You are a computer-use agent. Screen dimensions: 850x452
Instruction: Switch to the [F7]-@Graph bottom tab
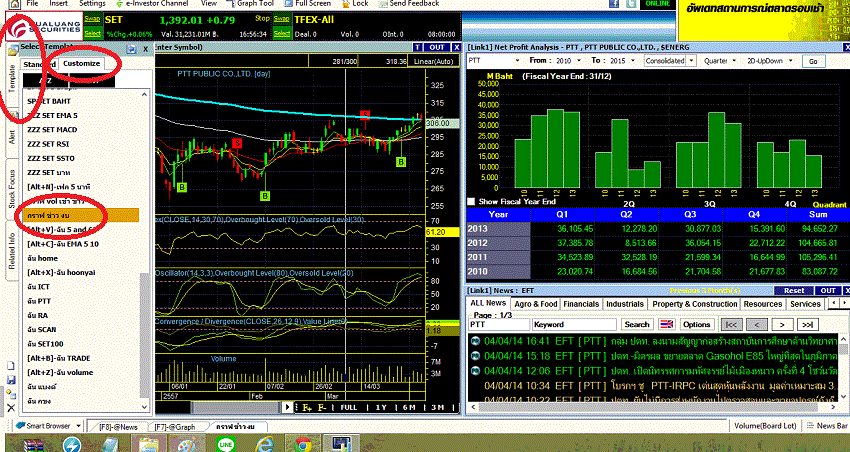pos(175,427)
